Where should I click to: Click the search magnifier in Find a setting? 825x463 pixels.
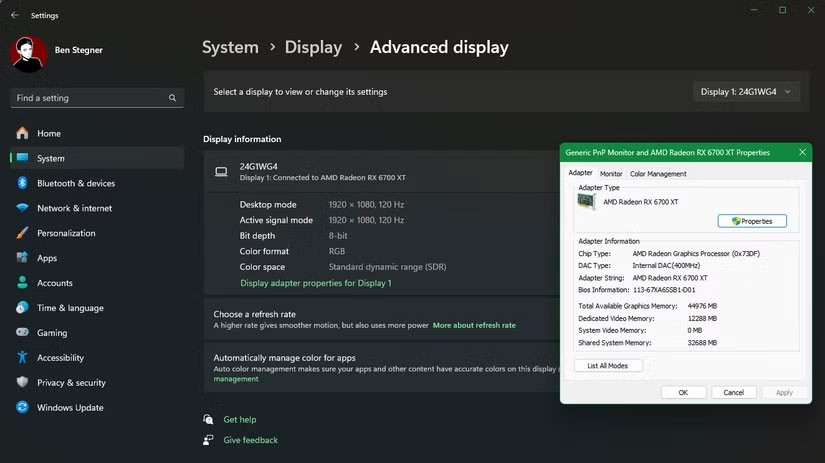tap(173, 98)
